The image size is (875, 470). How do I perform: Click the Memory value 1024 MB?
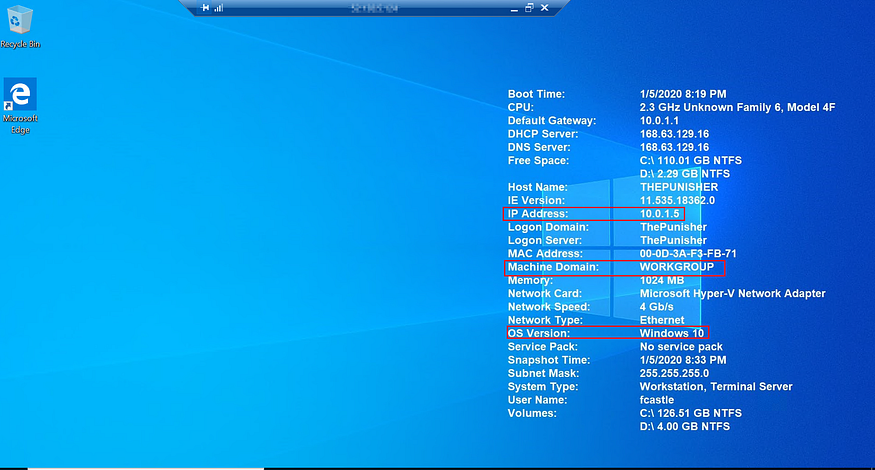(663, 281)
